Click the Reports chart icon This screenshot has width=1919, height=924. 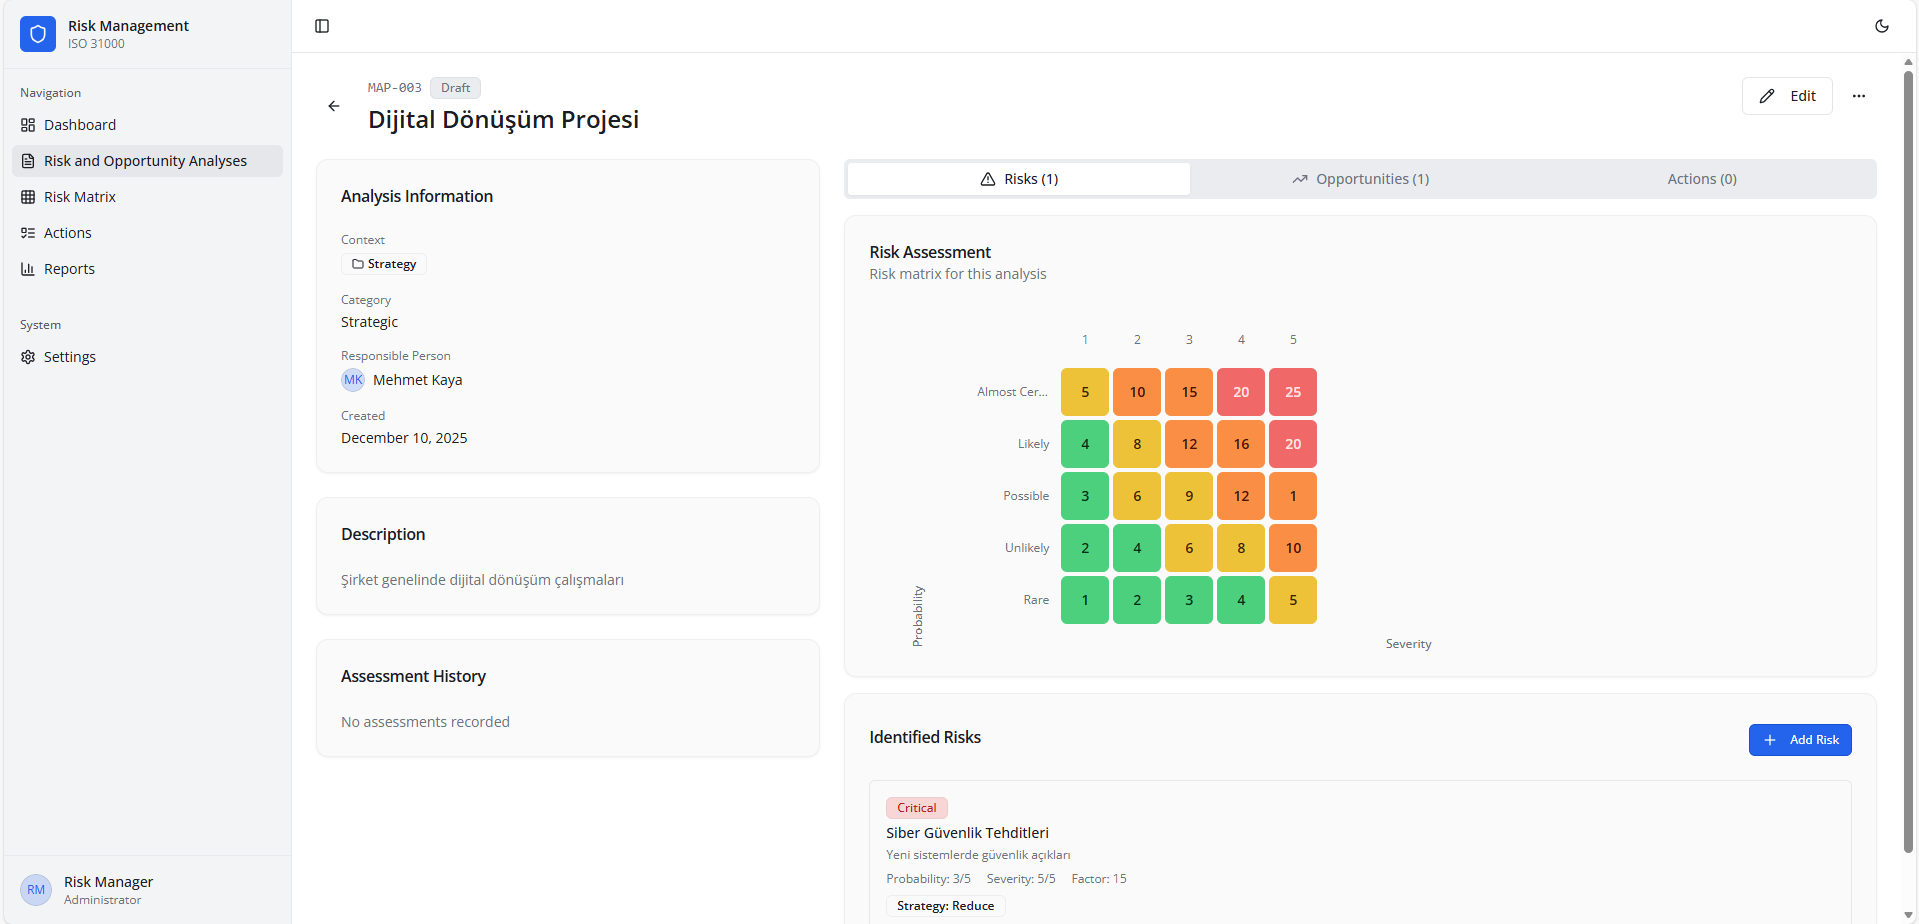(28, 269)
